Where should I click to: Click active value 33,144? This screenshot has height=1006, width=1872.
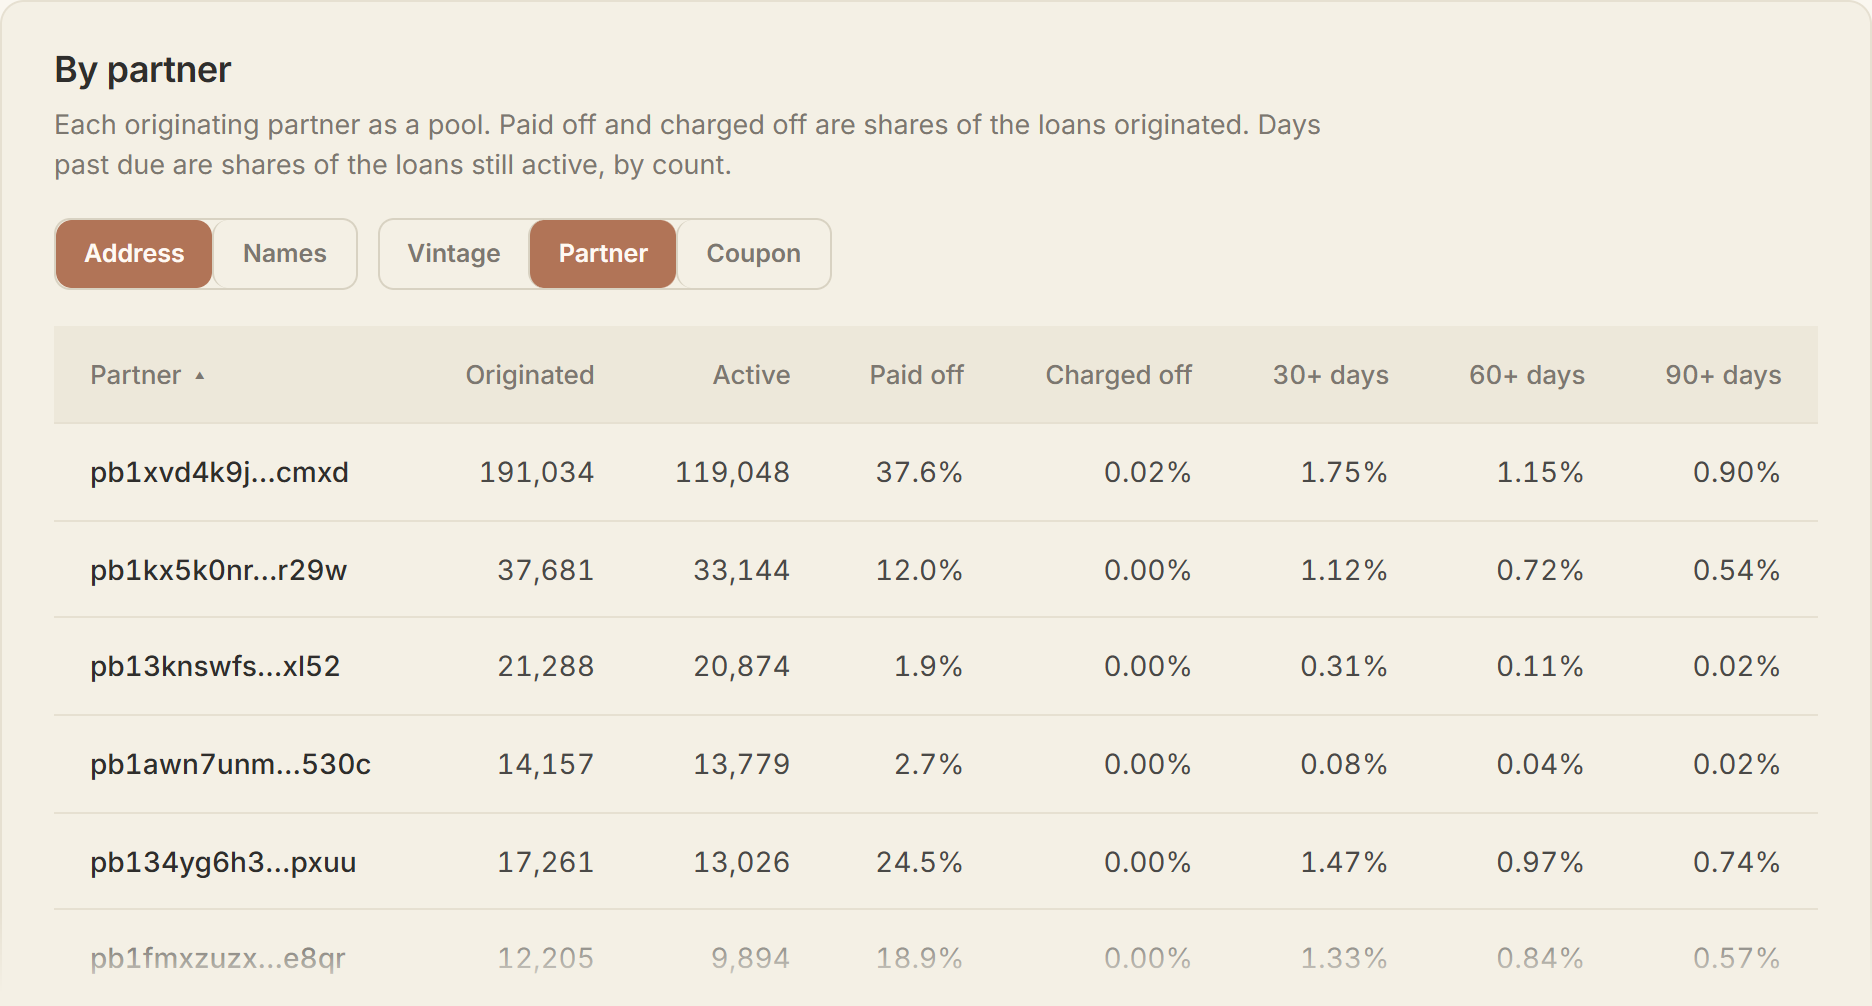tap(742, 570)
